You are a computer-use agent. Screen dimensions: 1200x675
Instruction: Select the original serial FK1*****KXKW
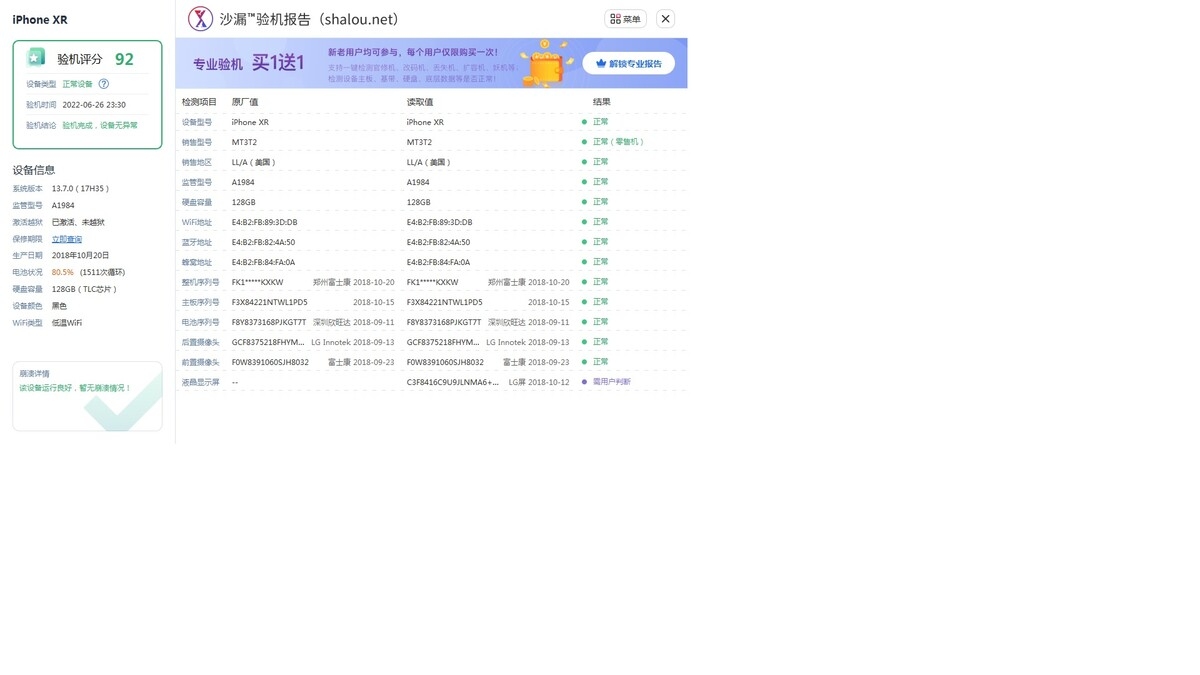[x=257, y=282]
